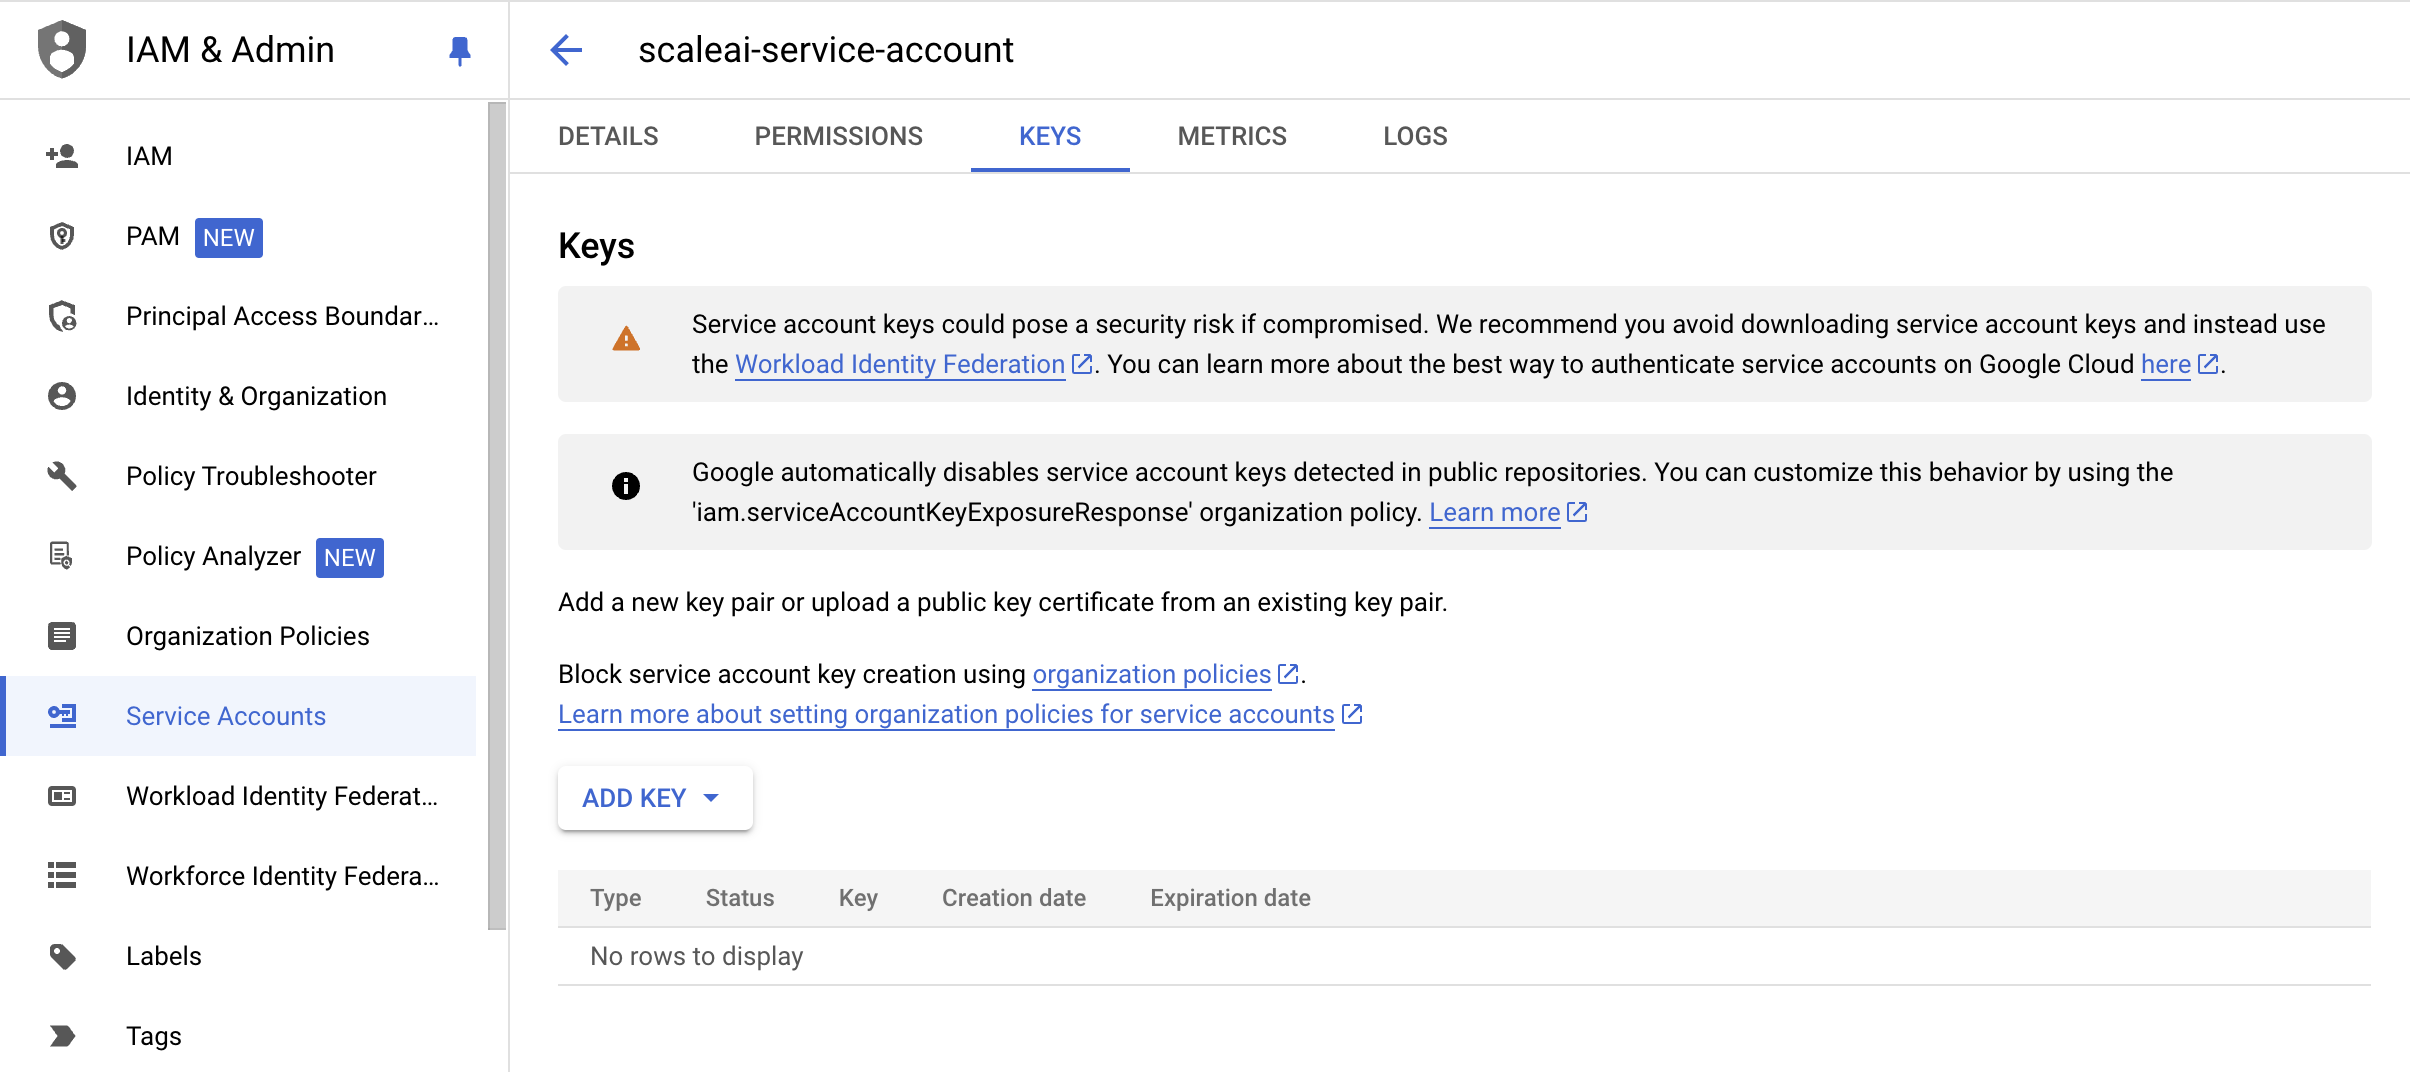
Task: Switch to the PERMISSIONS tab
Action: [838, 136]
